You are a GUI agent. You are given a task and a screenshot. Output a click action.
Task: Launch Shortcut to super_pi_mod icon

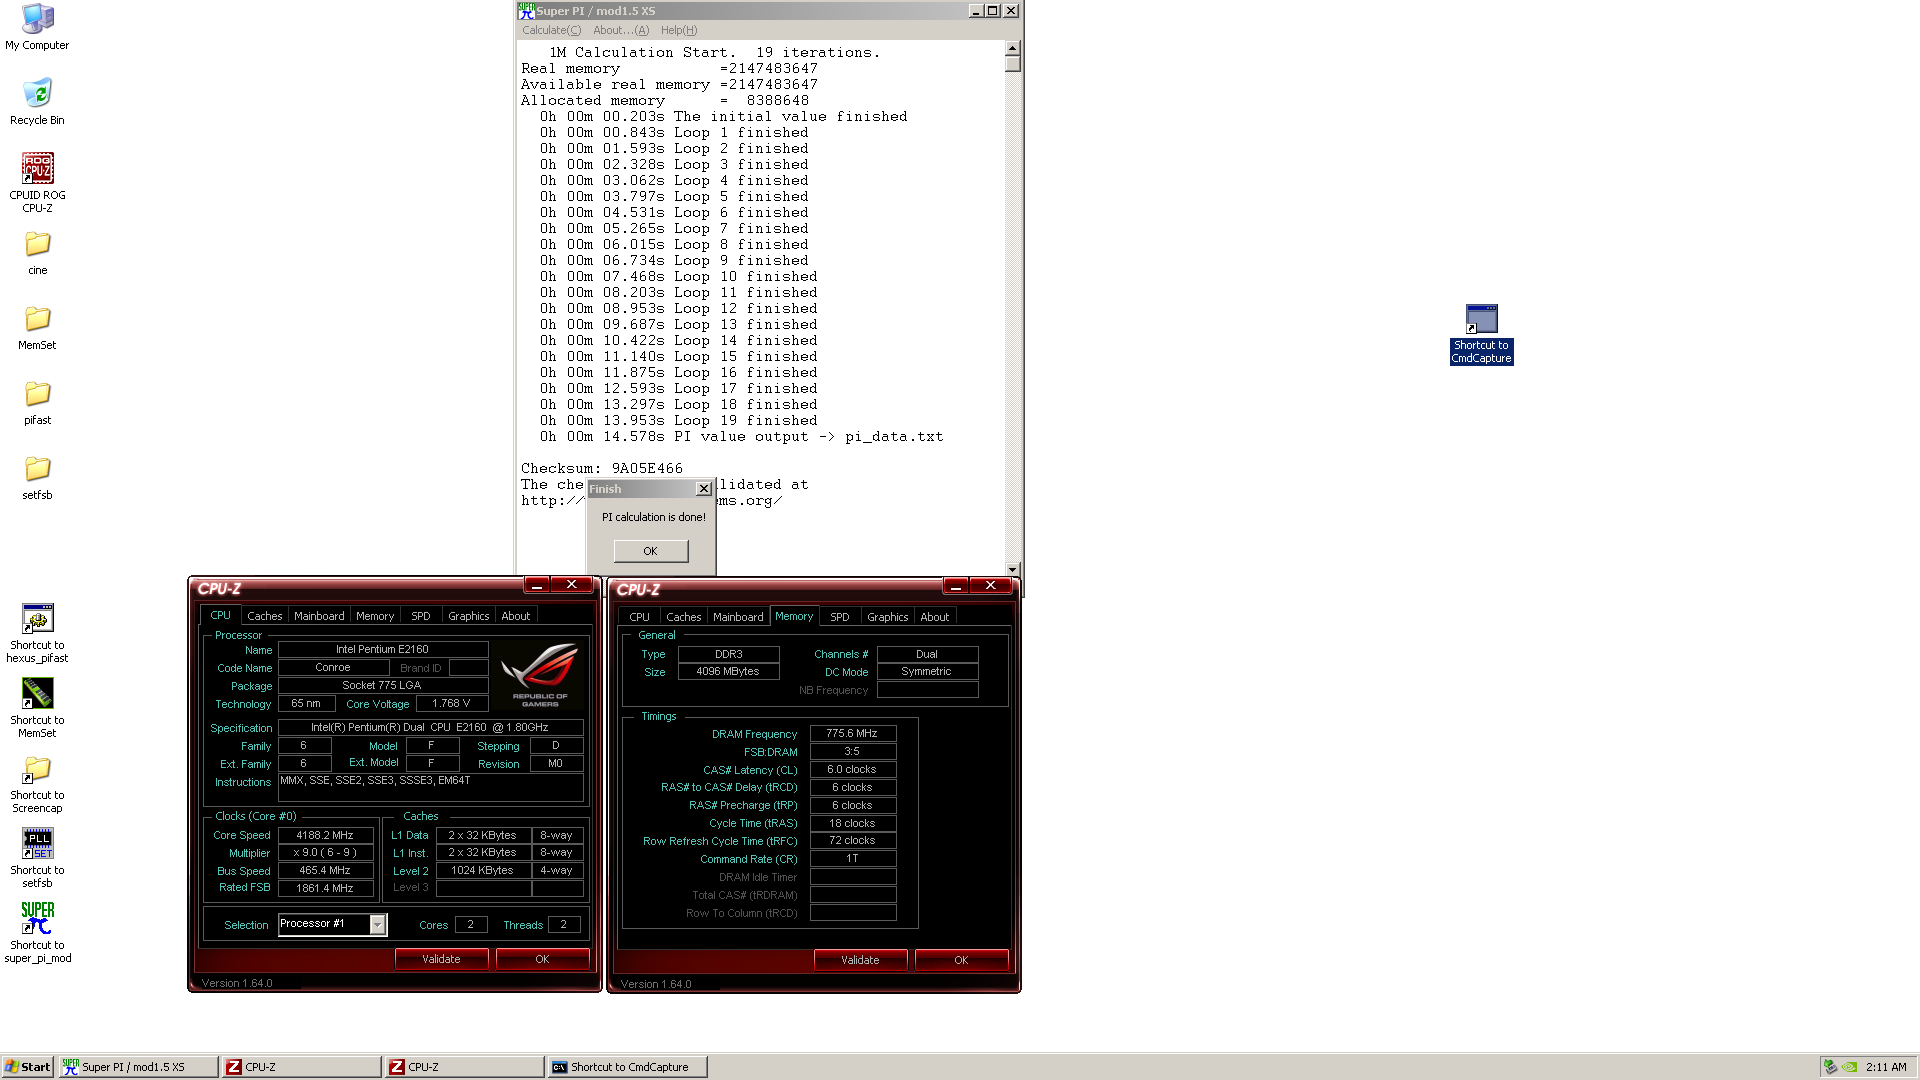[37, 933]
